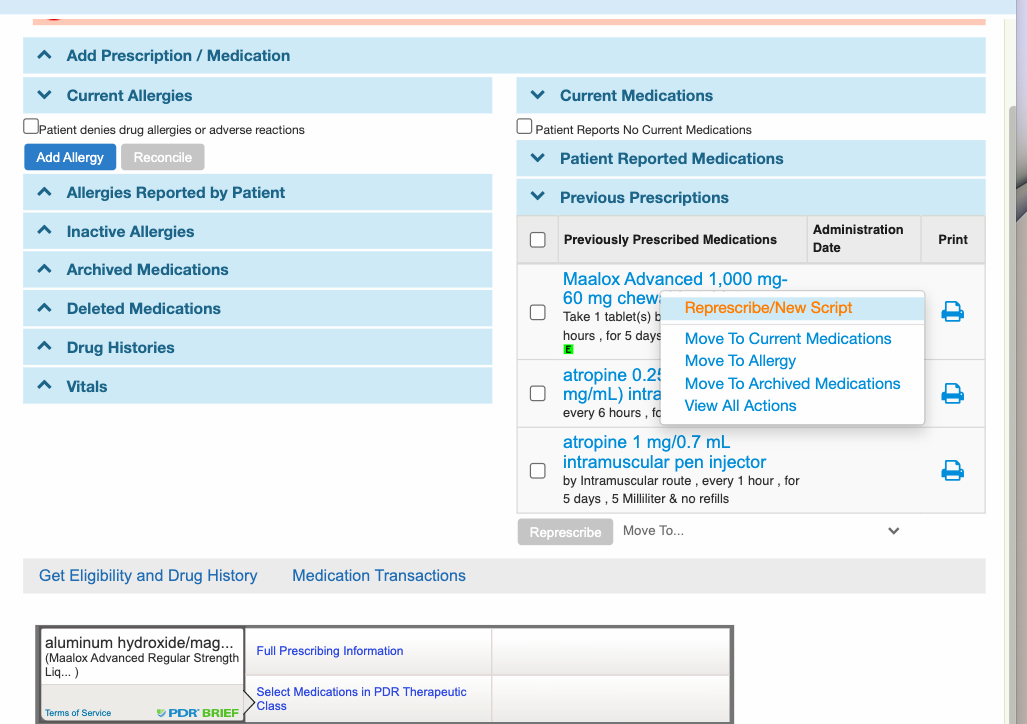1027x724 pixels.
Task: Choose Represcribe/New Script from context menu
Action: pos(768,308)
